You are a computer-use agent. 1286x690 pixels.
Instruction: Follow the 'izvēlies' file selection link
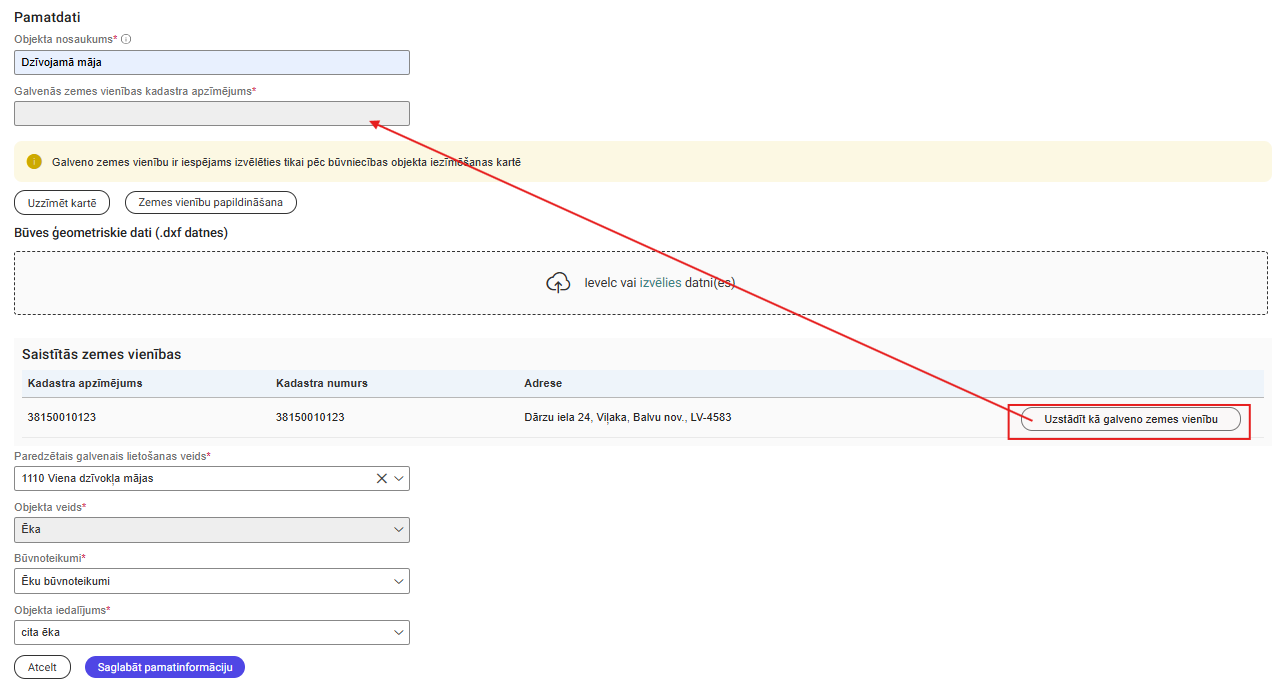tap(660, 283)
